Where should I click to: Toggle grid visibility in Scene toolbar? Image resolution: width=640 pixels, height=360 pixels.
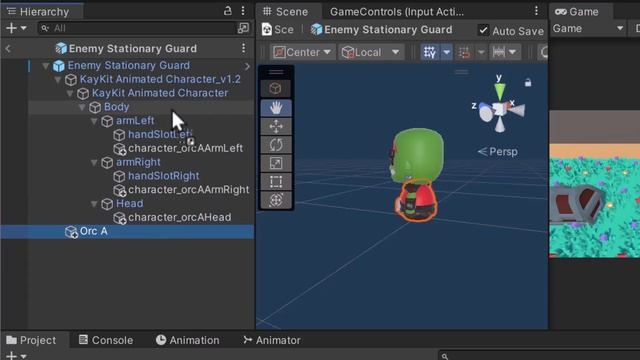(x=430, y=52)
